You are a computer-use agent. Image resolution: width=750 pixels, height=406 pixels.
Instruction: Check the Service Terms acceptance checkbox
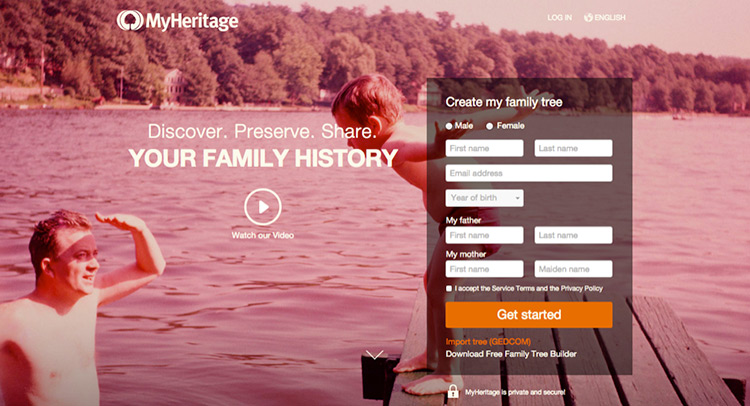coord(449,288)
